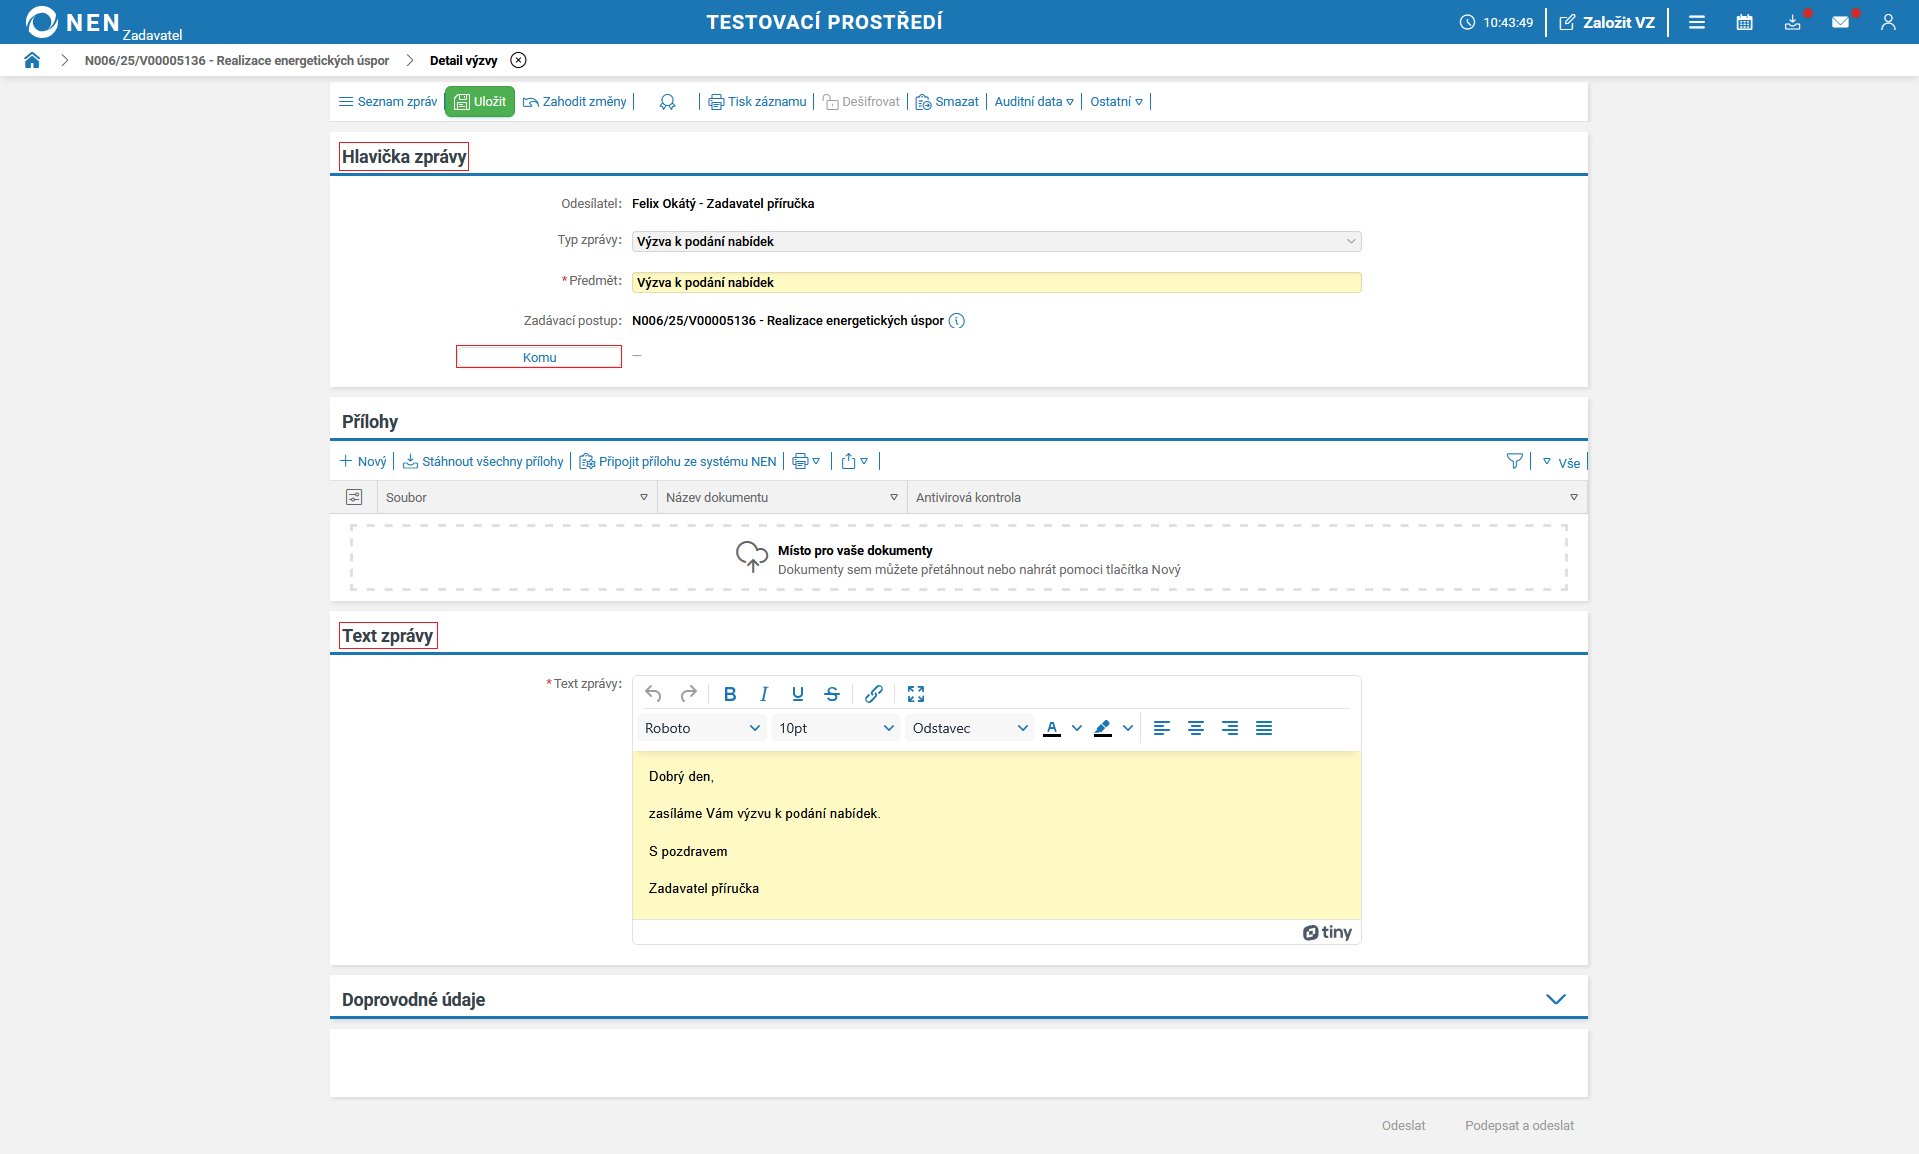Click the user profile icon

point(1887,22)
